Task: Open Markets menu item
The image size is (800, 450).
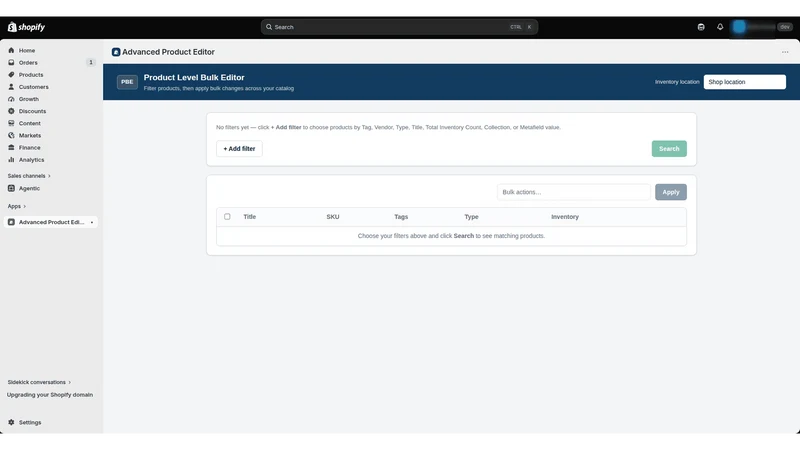Action: coord(30,136)
